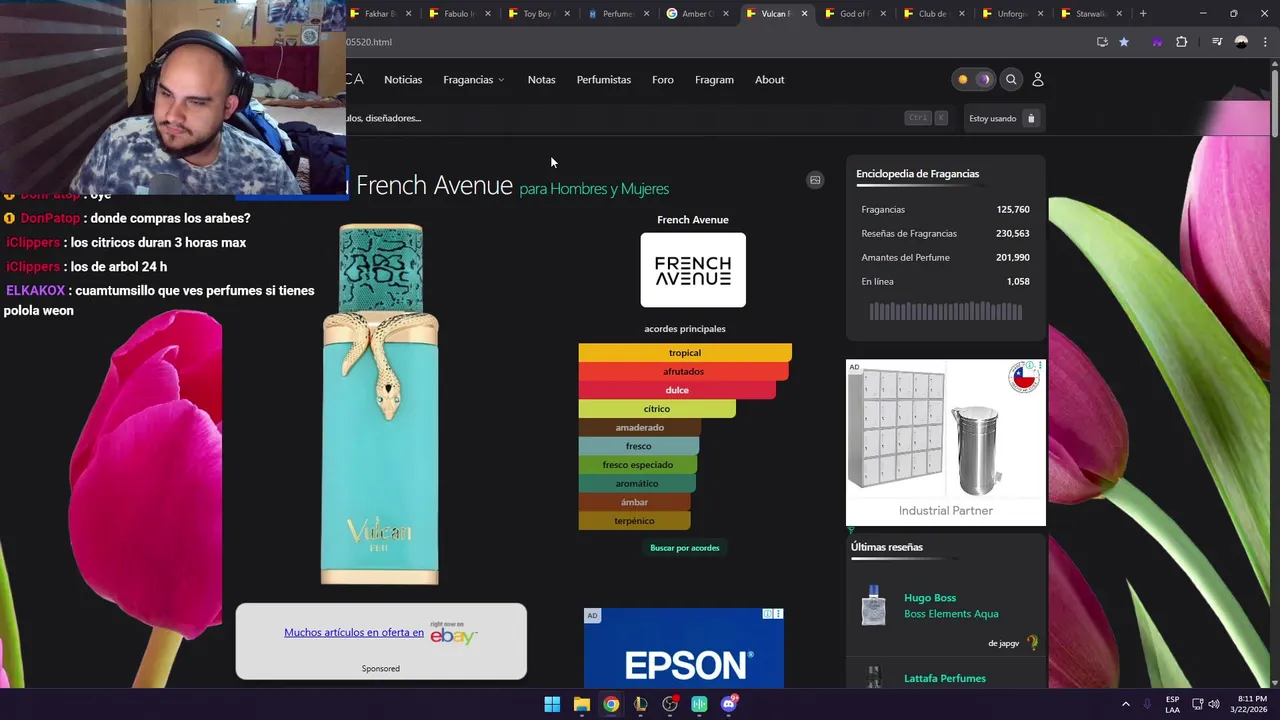Open League of Legends from the taskbar
The height and width of the screenshot is (720, 1280).
pyautogui.click(x=640, y=704)
